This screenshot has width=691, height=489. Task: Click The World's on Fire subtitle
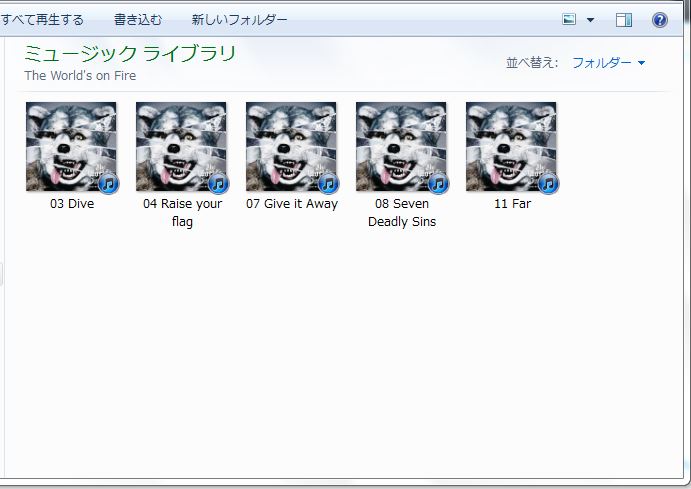click(x=80, y=76)
